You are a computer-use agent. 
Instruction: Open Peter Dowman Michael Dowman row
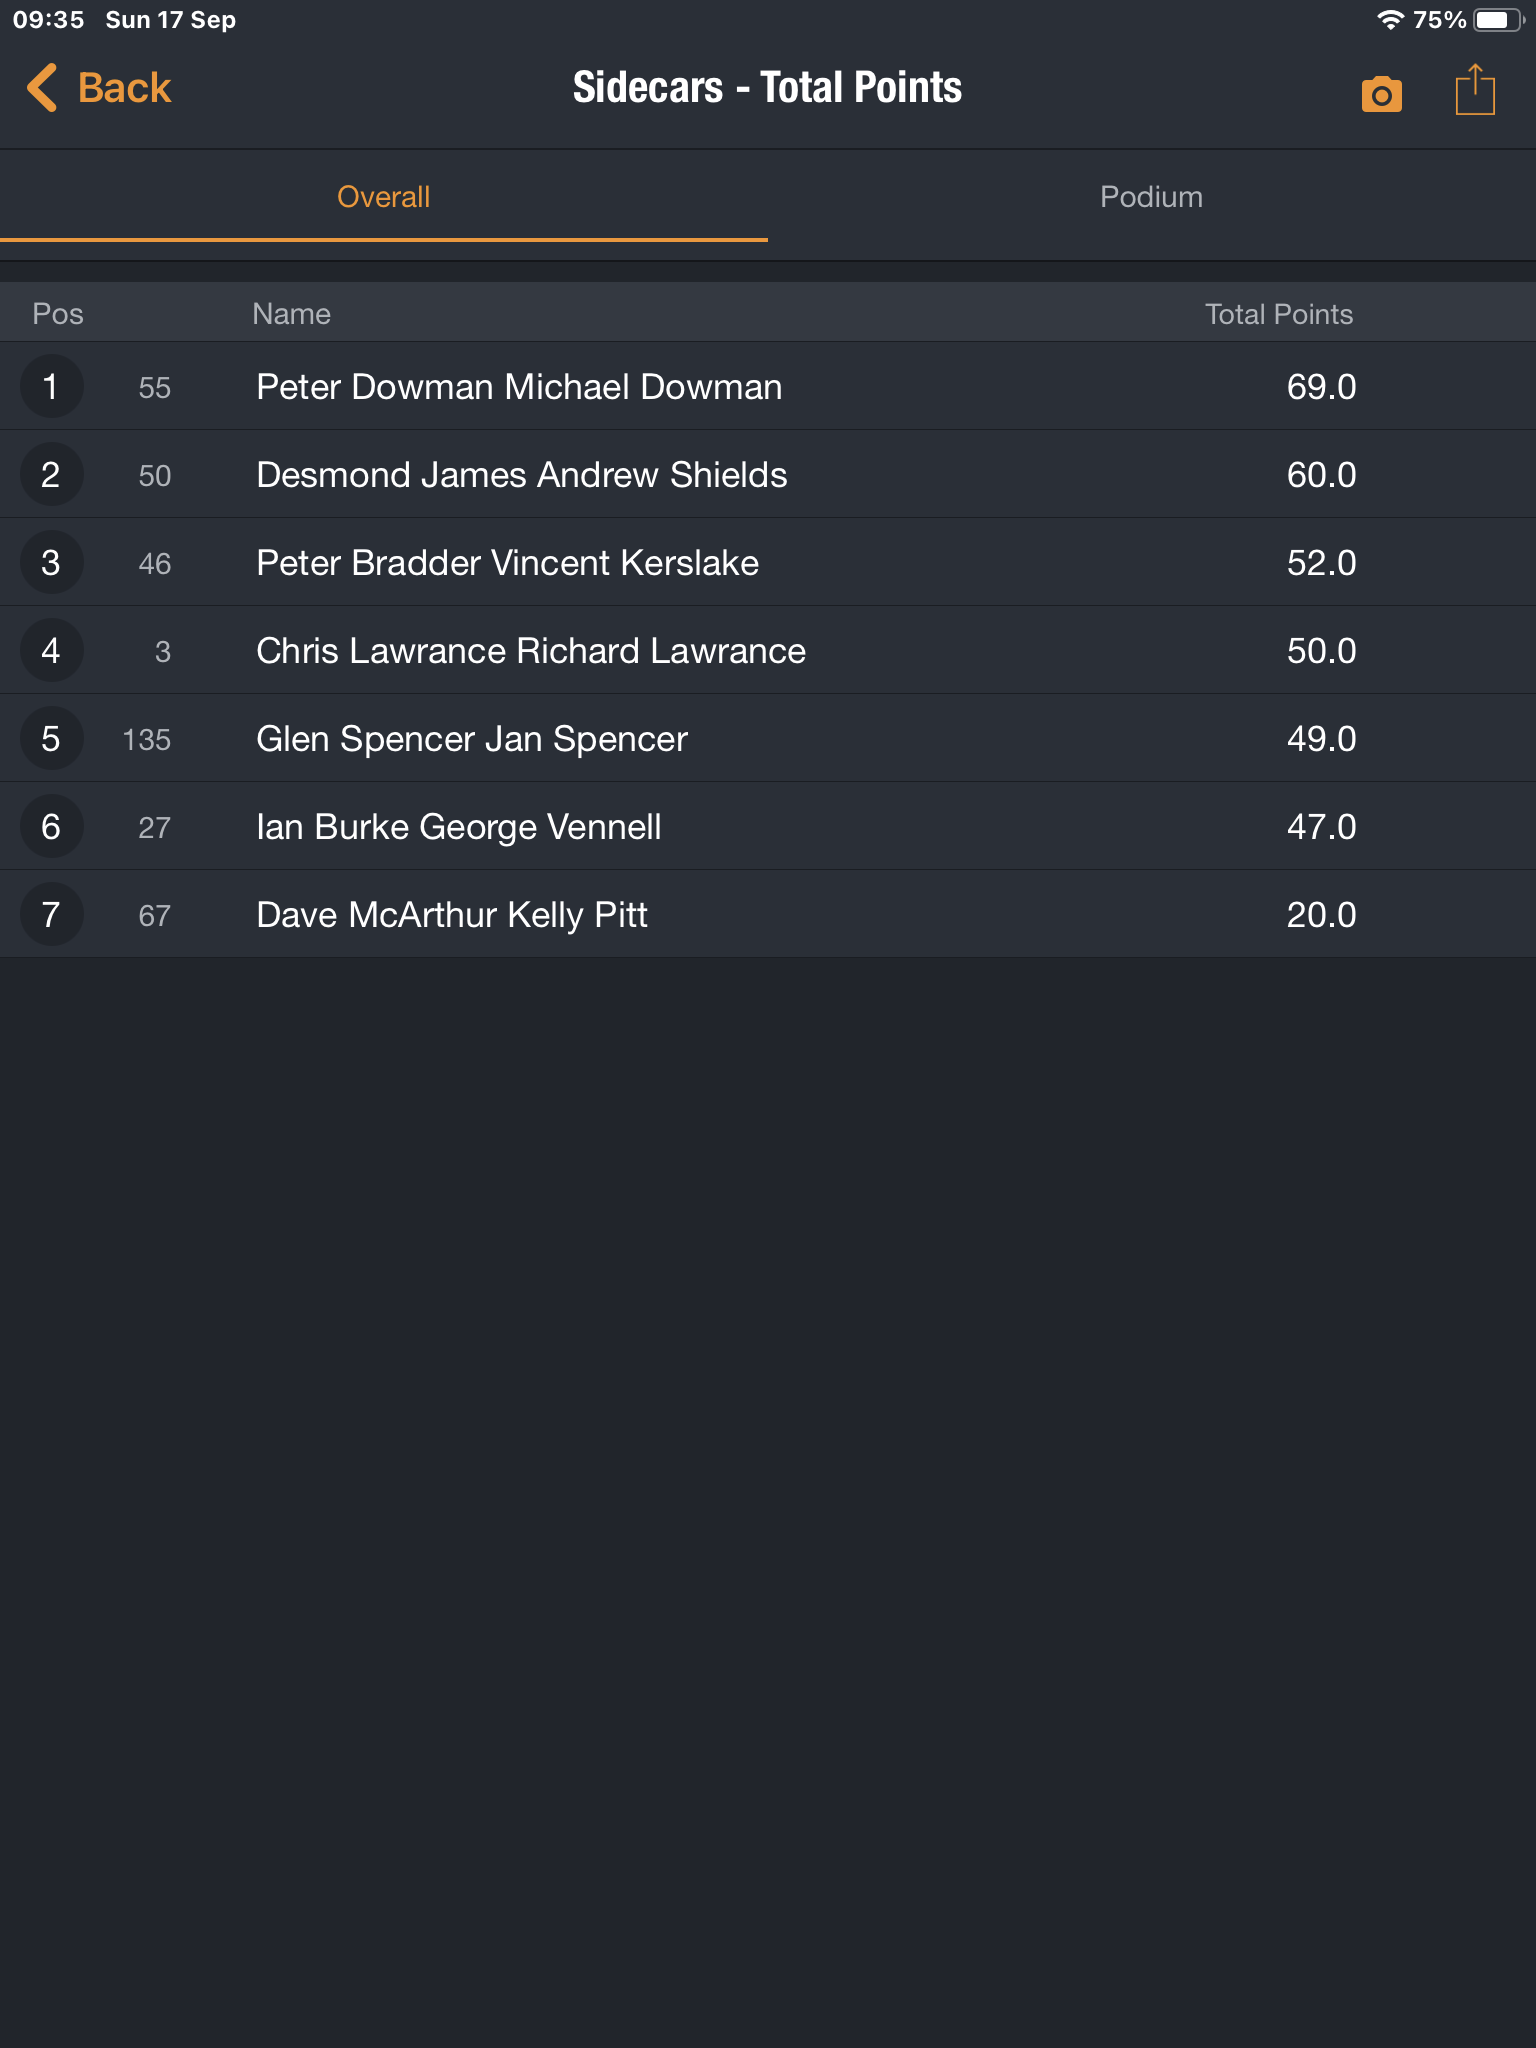[768, 387]
